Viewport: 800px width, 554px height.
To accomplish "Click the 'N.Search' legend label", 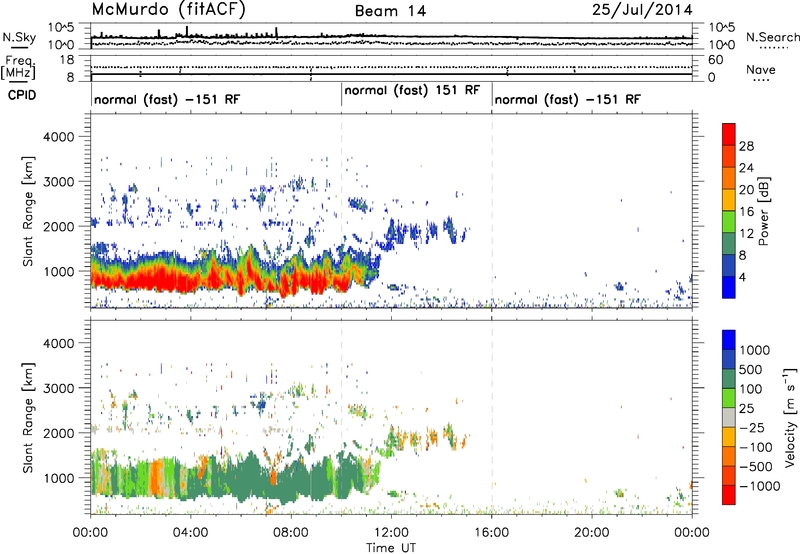I will (x=772, y=37).
